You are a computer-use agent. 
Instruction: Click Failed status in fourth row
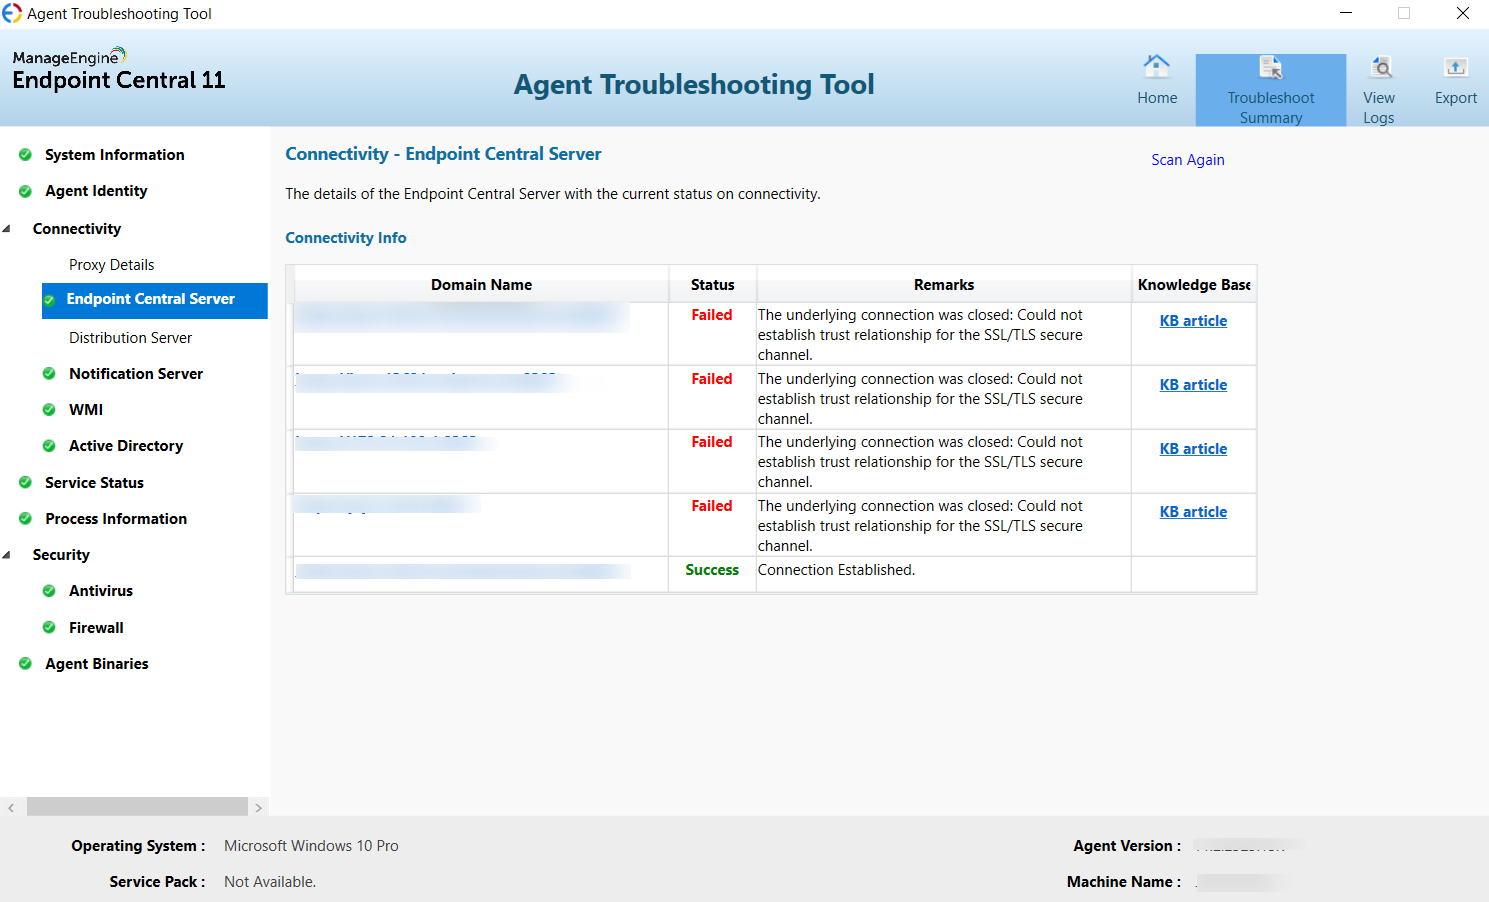(712, 506)
